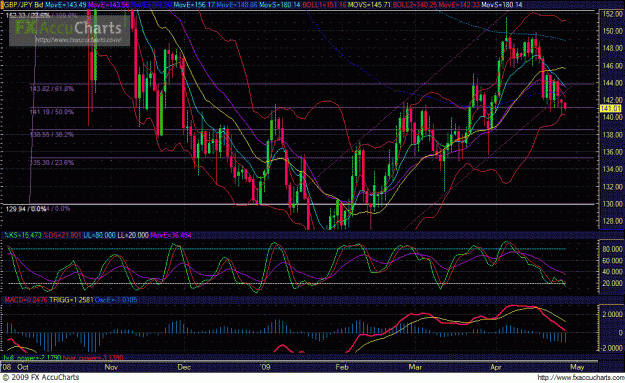The image size is (625, 383).
Task: Click the '%DS=21.801' stochastic label
Action: point(62,235)
